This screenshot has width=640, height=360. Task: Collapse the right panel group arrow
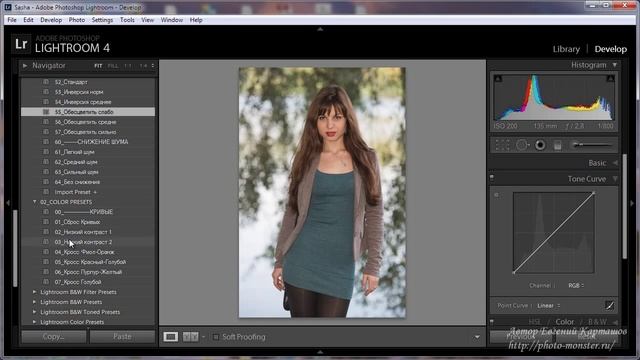632,202
